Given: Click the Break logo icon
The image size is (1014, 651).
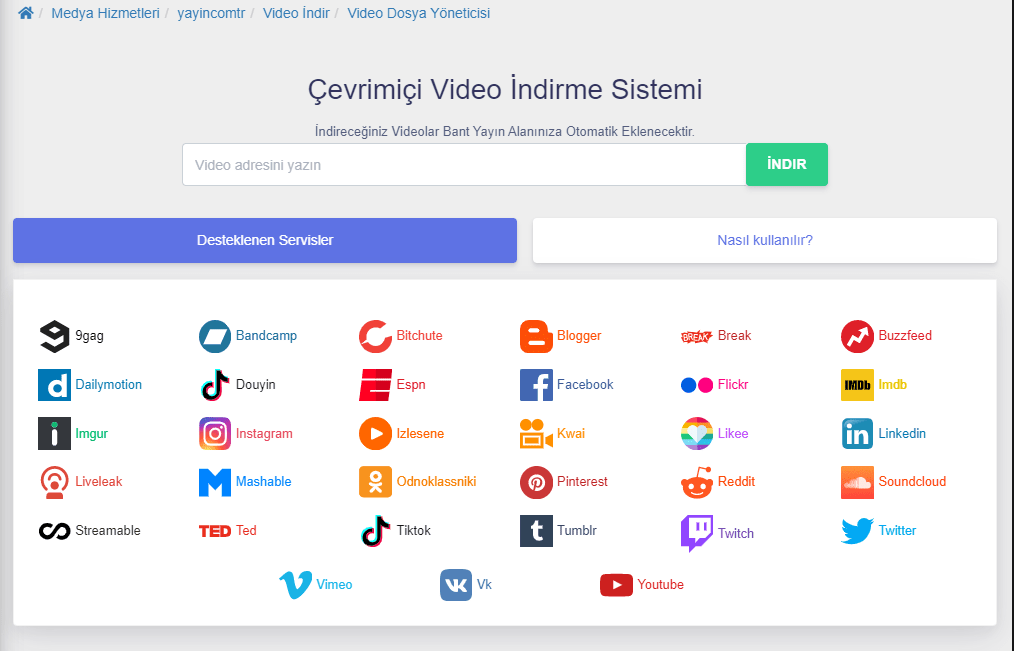Looking at the screenshot, I should [x=696, y=336].
